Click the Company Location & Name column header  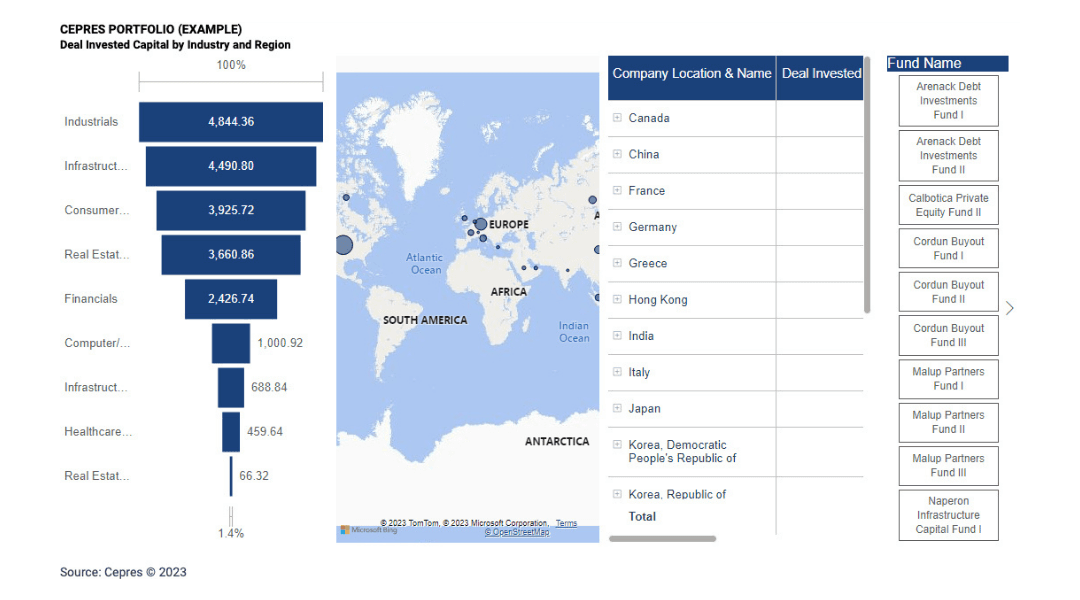(691, 73)
